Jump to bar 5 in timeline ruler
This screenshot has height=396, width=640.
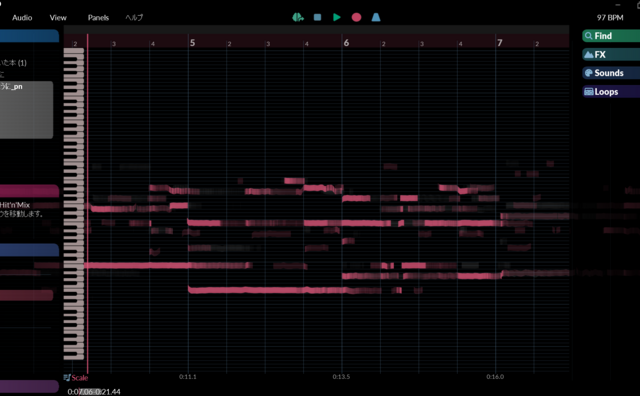tap(192, 43)
